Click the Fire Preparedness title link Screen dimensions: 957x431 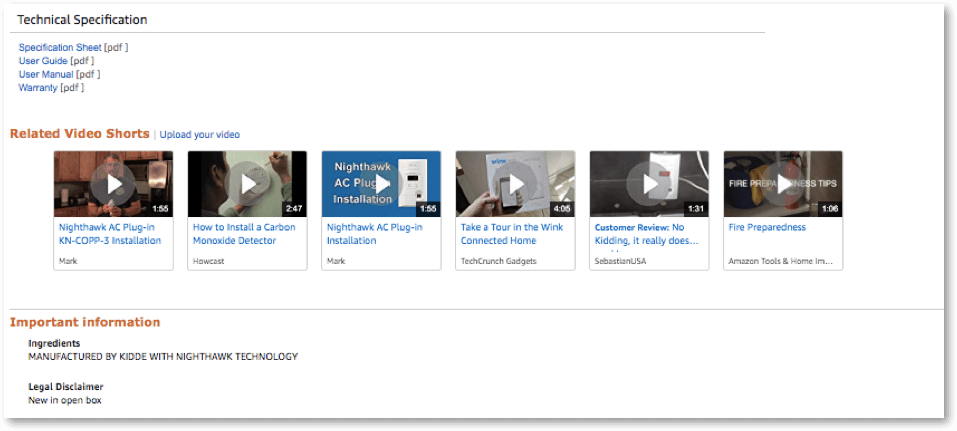(x=766, y=228)
